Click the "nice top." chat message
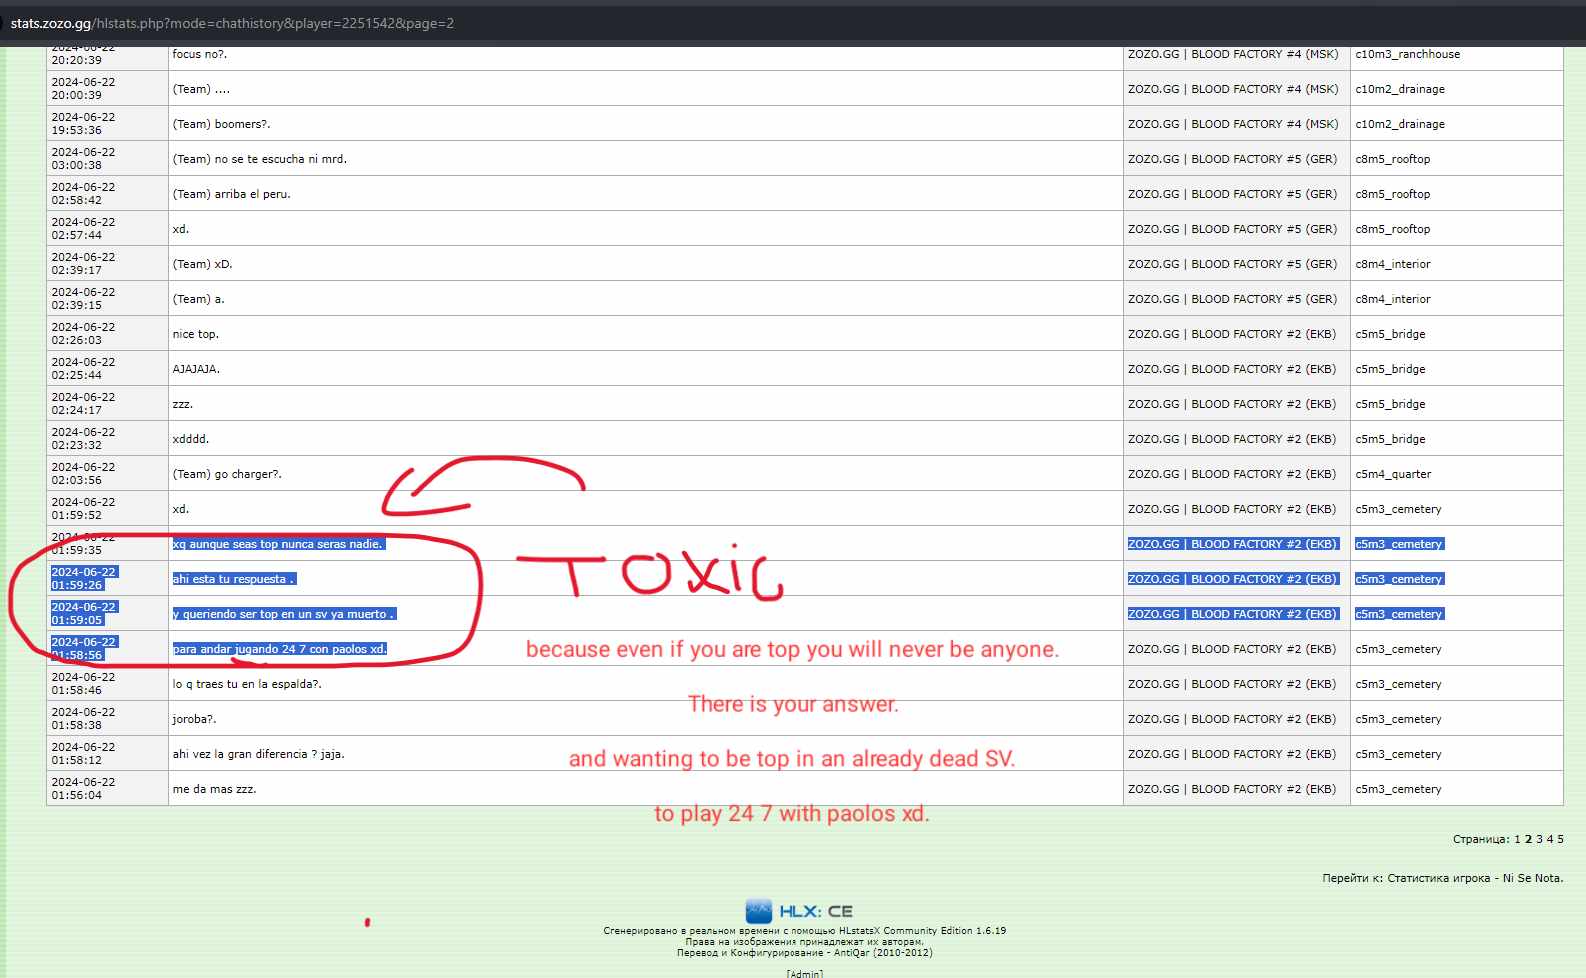This screenshot has width=1586, height=978. [195, 334]
